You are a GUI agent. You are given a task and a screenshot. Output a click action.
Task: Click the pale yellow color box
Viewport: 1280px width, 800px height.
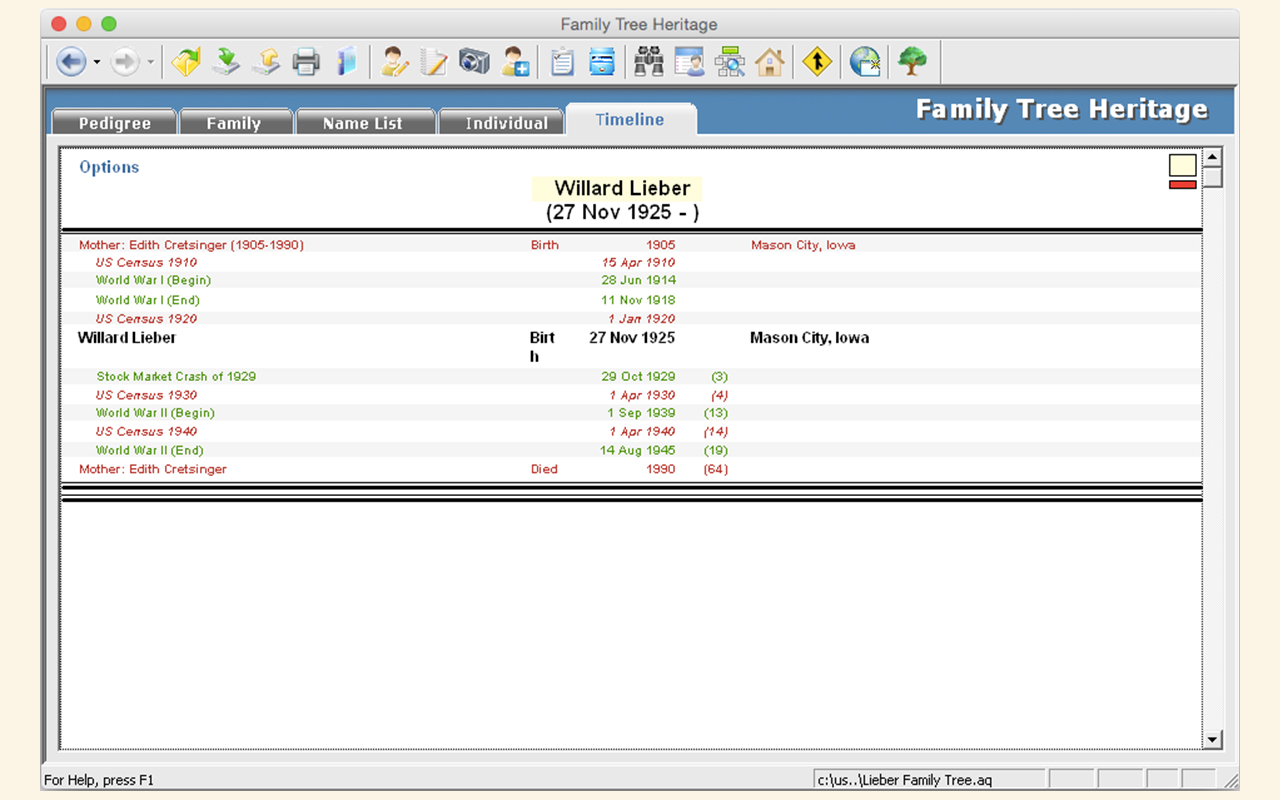tap(1183, 166)
